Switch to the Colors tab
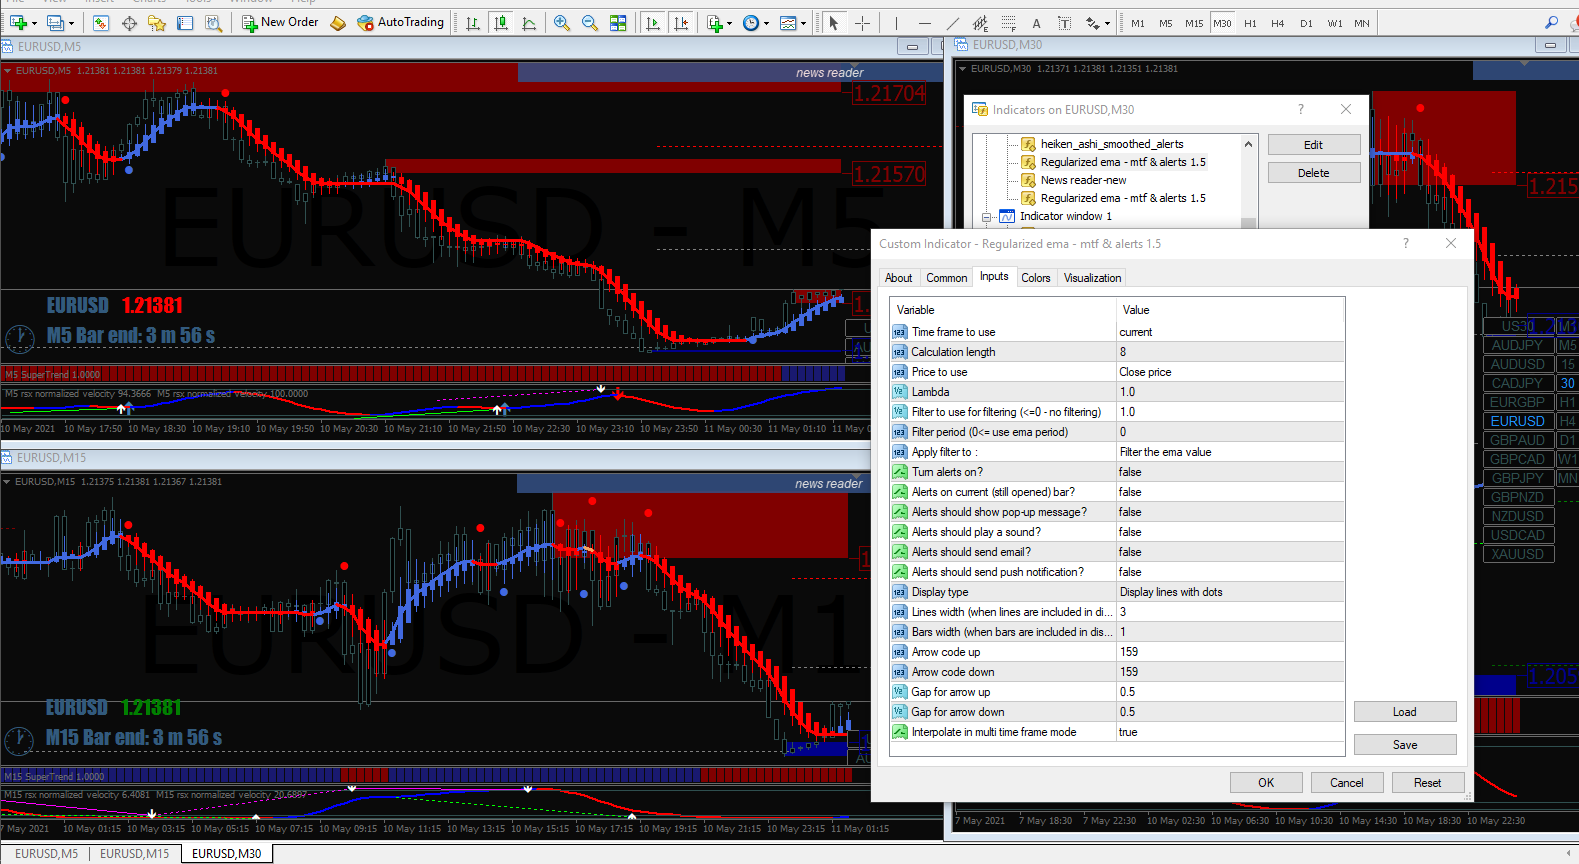Viewport: 1579px width, 864px height. click(1036, 278)
